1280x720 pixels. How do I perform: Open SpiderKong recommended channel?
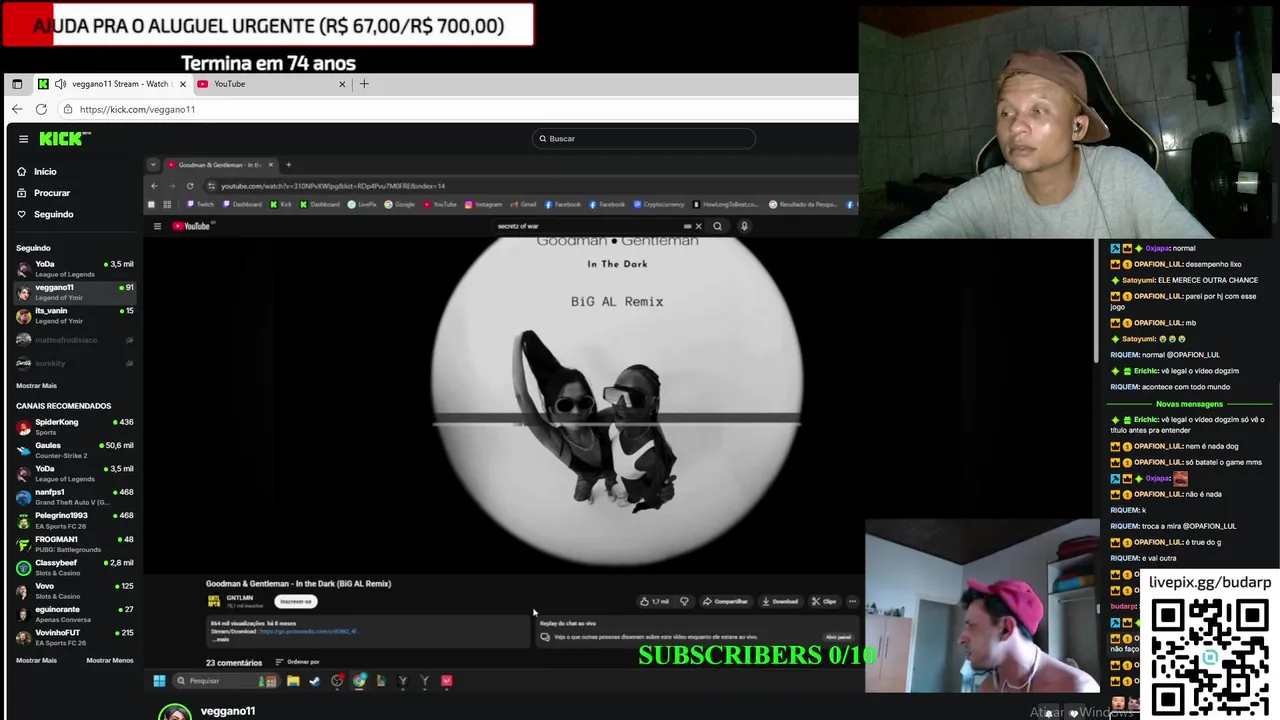pos(75,427)
